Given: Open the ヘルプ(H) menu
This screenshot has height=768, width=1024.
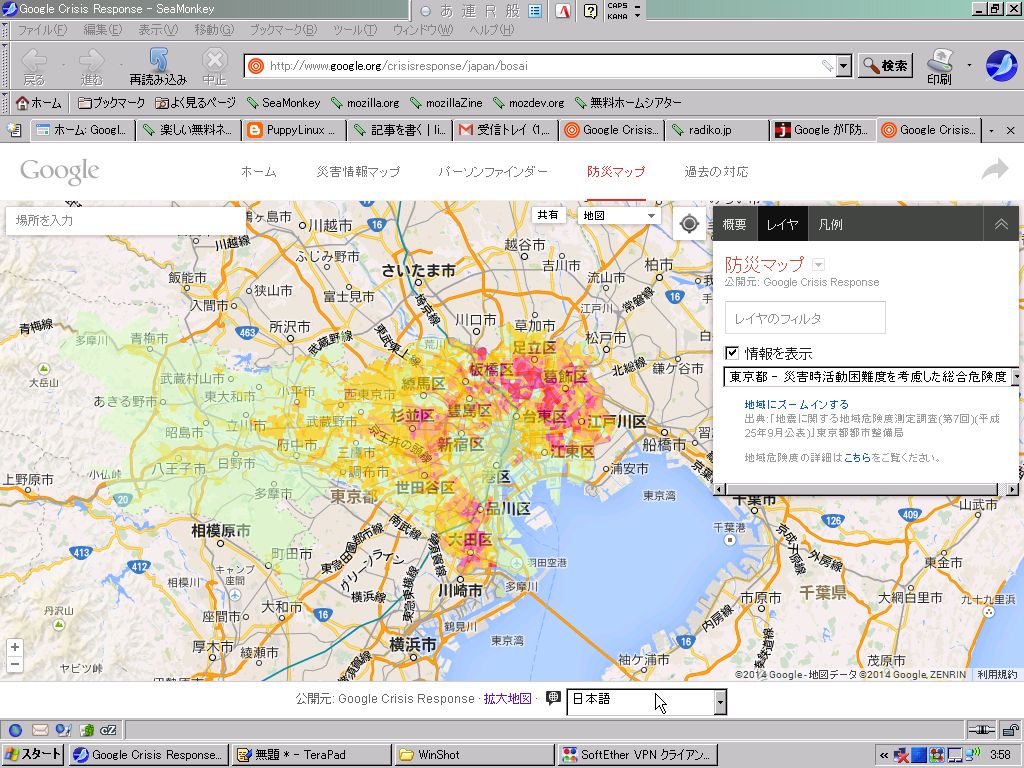Looking at the screenshot, I should 491,30.
